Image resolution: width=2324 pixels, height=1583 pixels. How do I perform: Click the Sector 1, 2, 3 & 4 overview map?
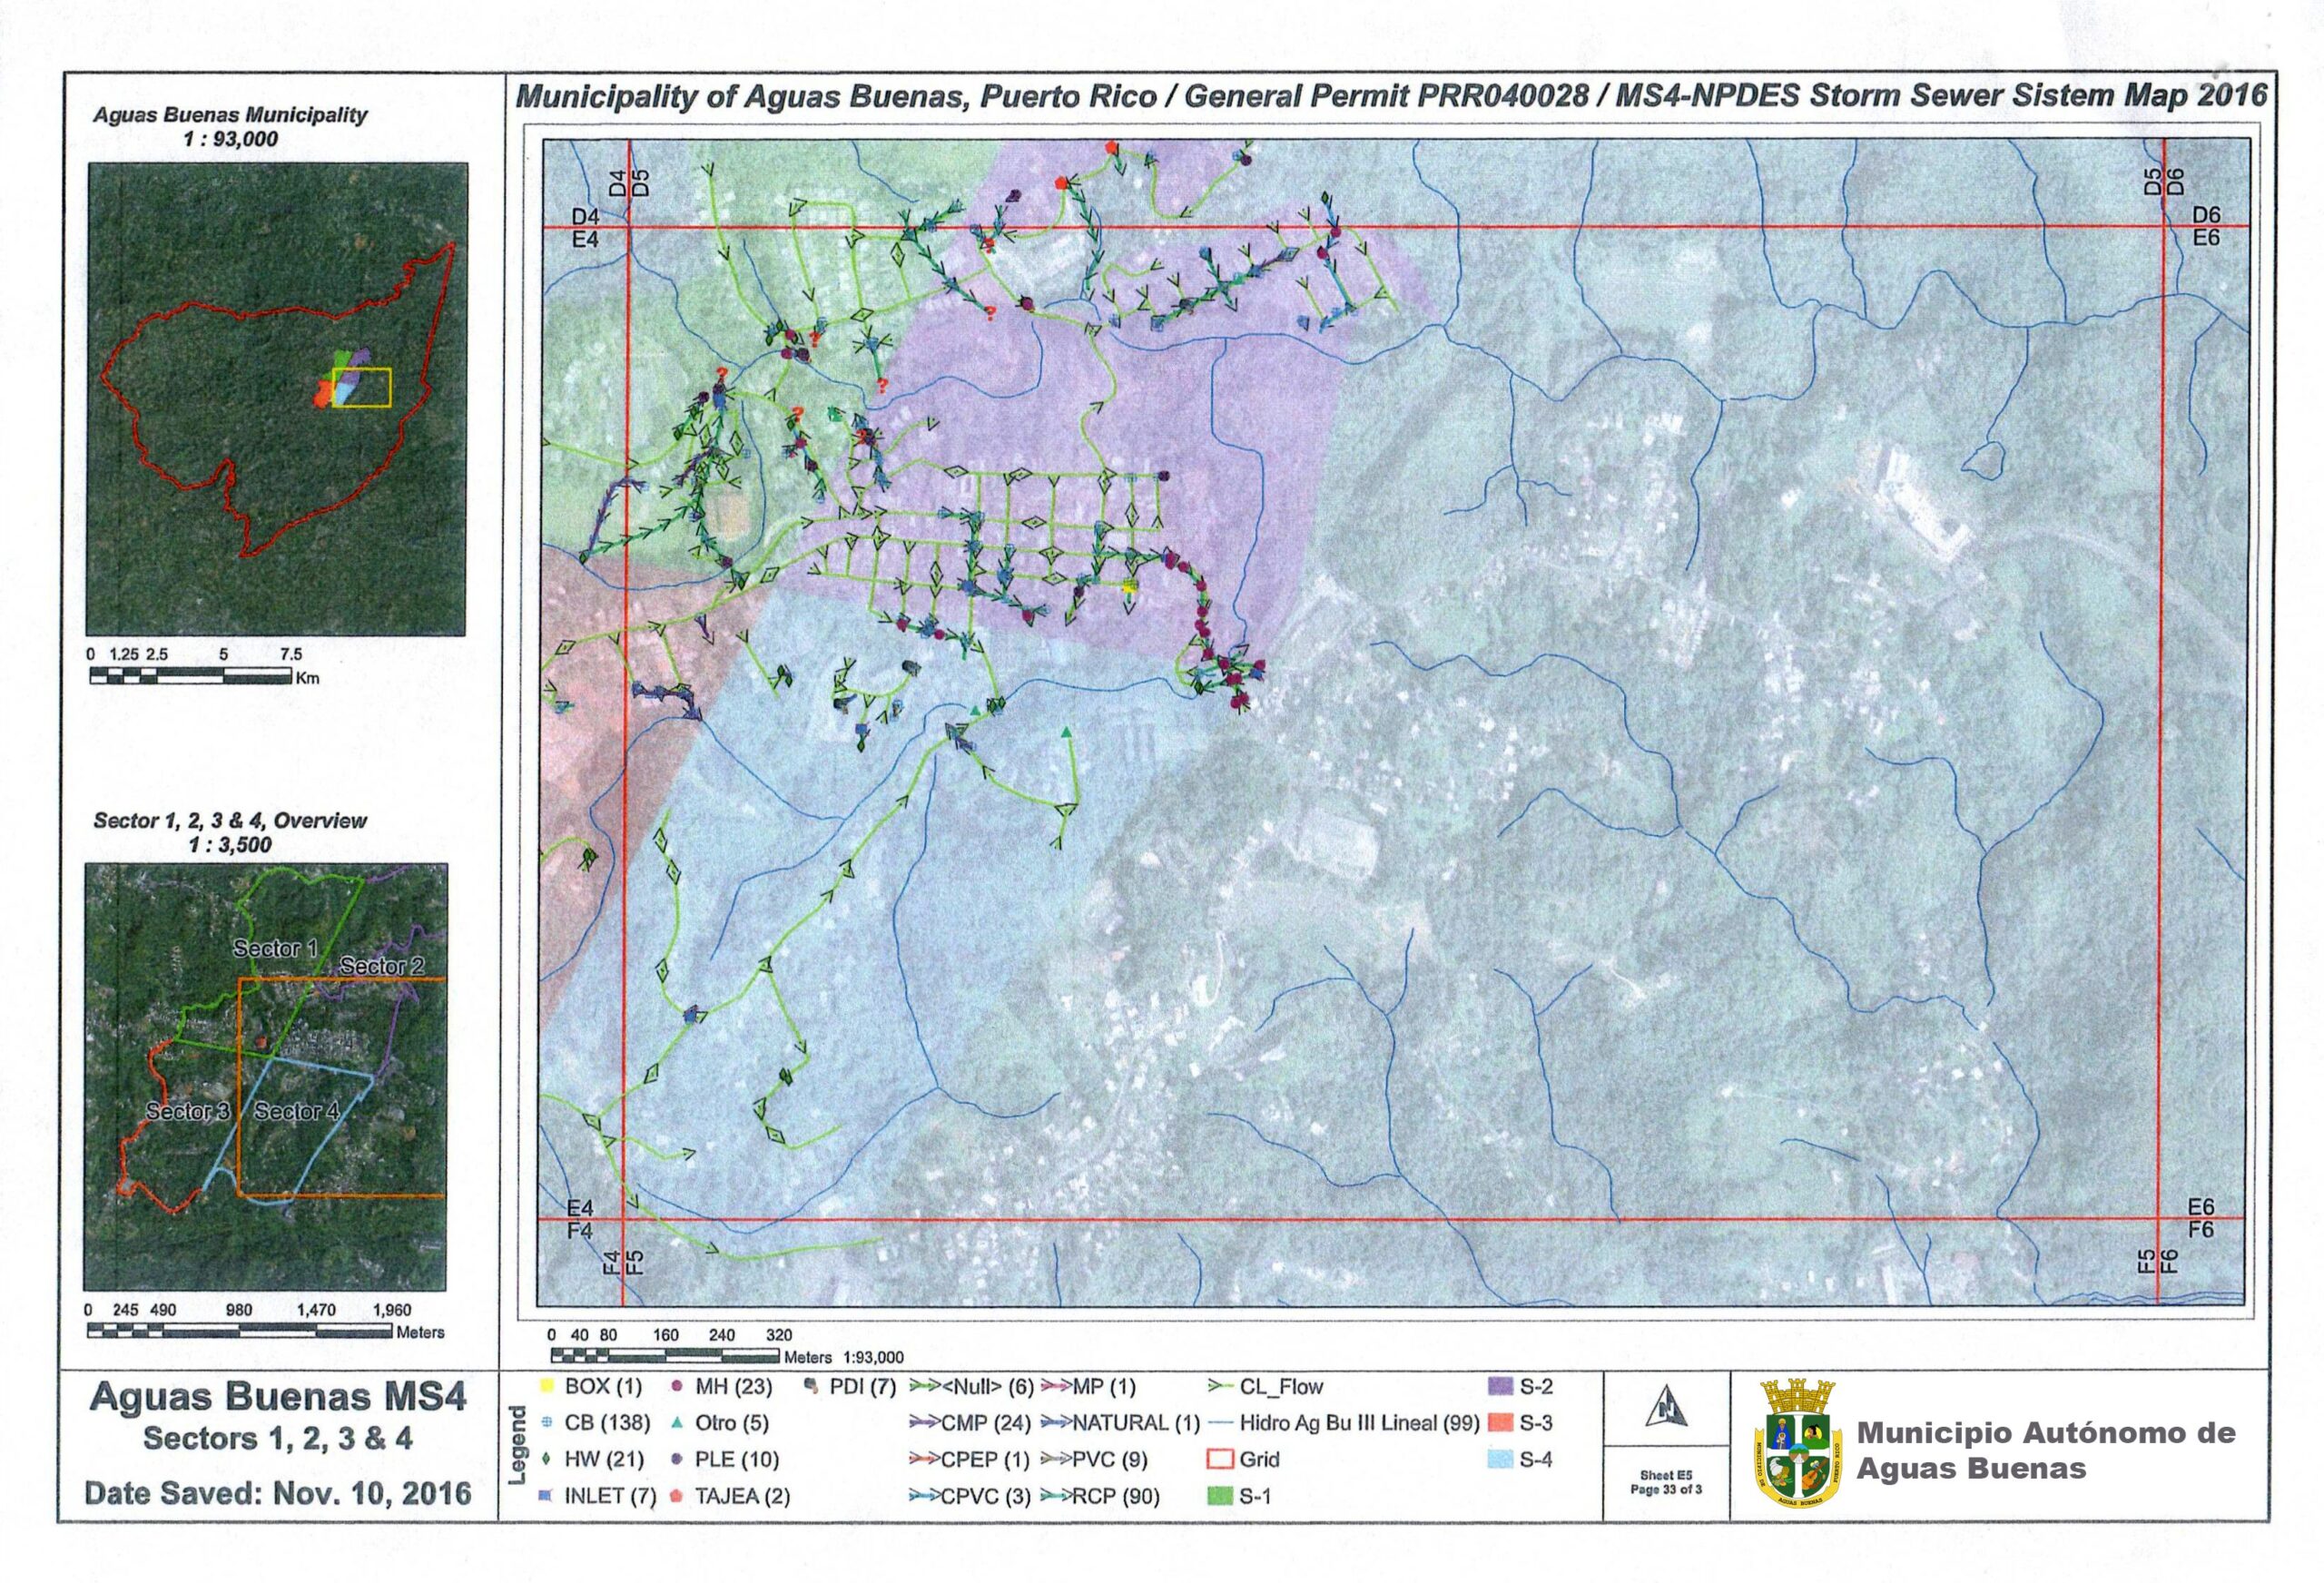(266, 1076)
